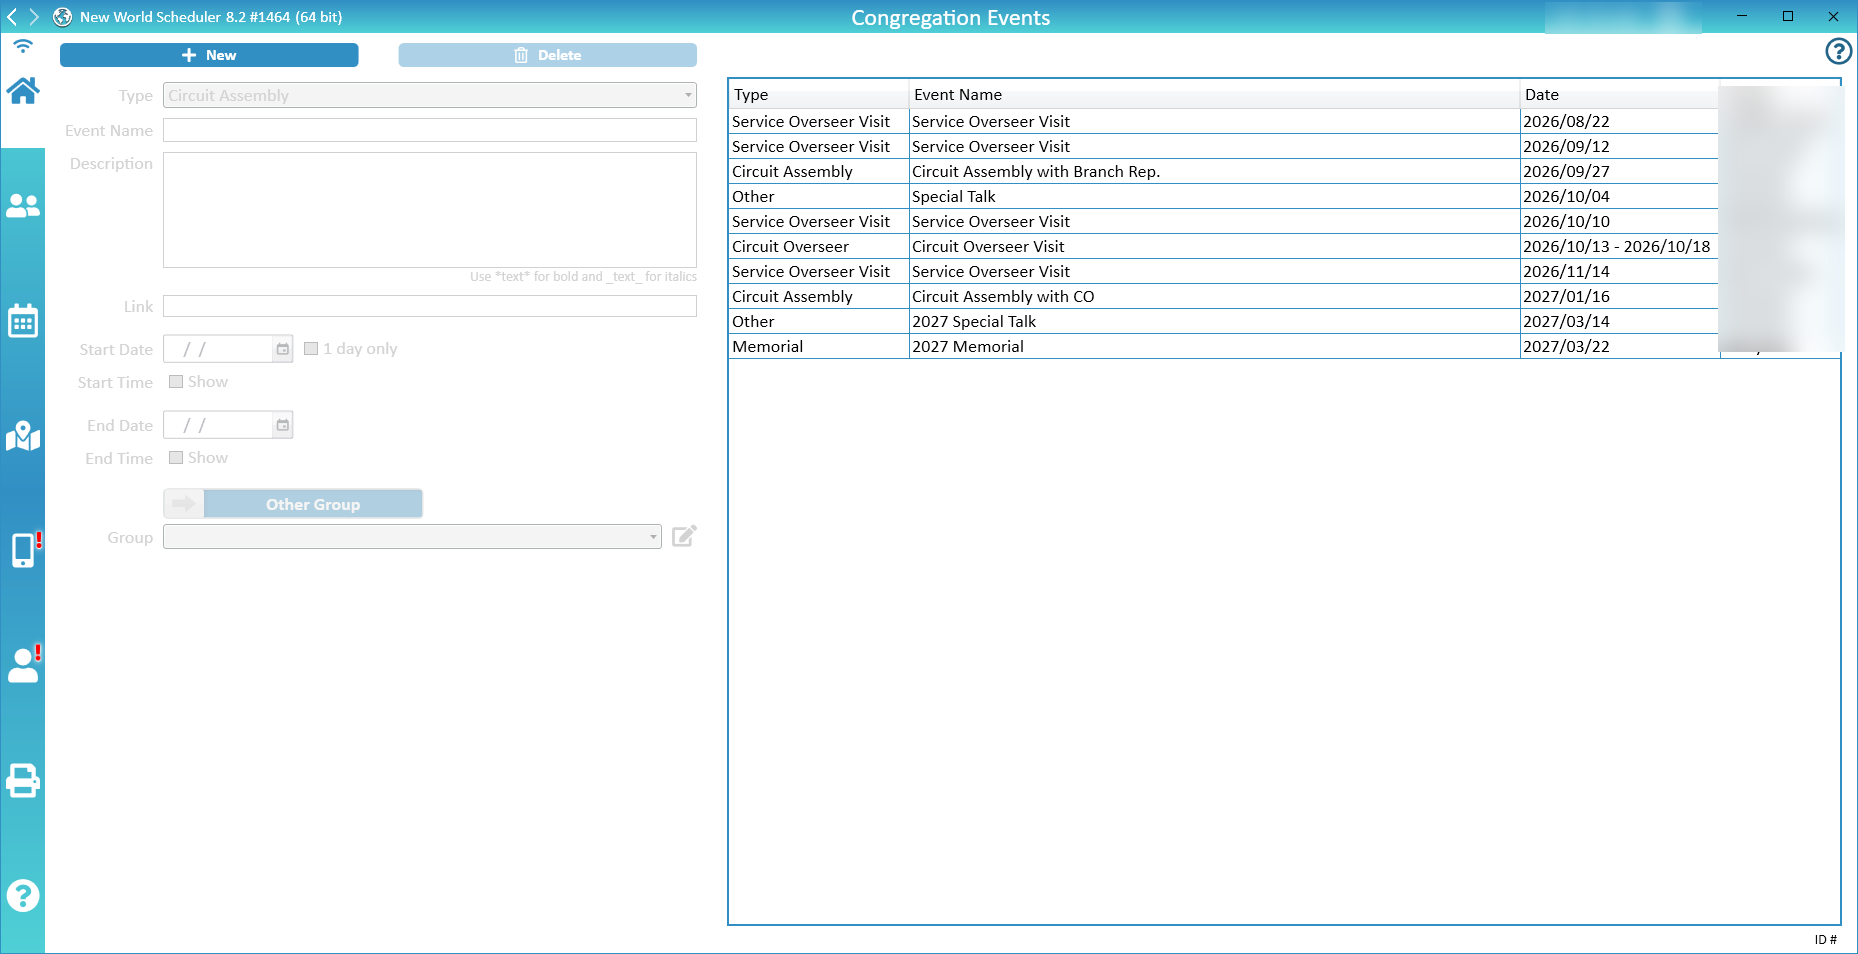Click the Circuit Overseer type cell

[819, 246]
